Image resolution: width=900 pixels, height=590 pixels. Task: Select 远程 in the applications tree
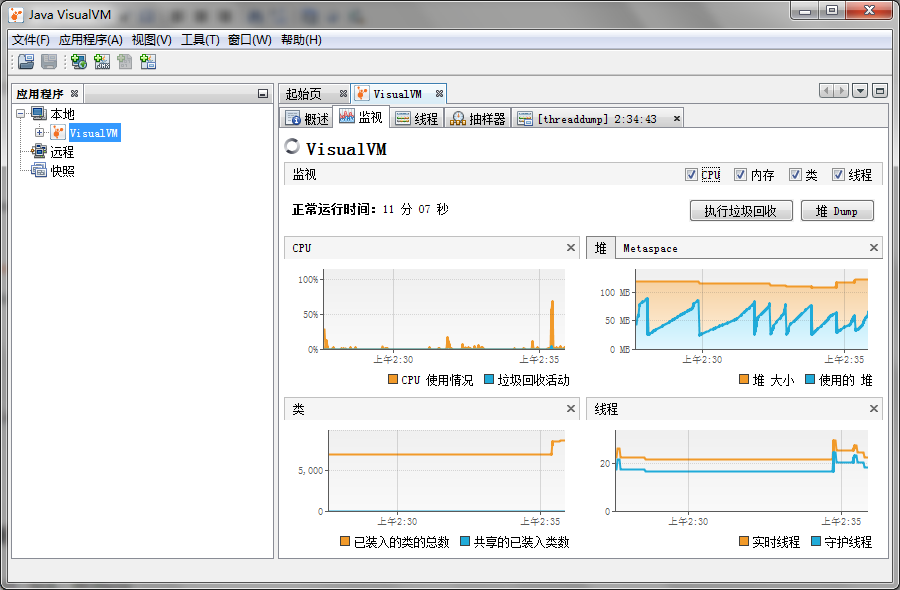[x=62, y=152]
